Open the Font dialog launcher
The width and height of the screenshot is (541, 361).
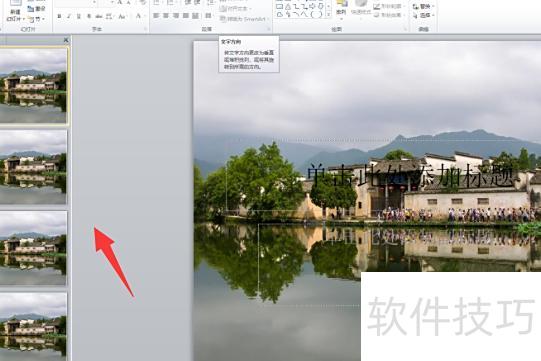click(x=146, y=29)
